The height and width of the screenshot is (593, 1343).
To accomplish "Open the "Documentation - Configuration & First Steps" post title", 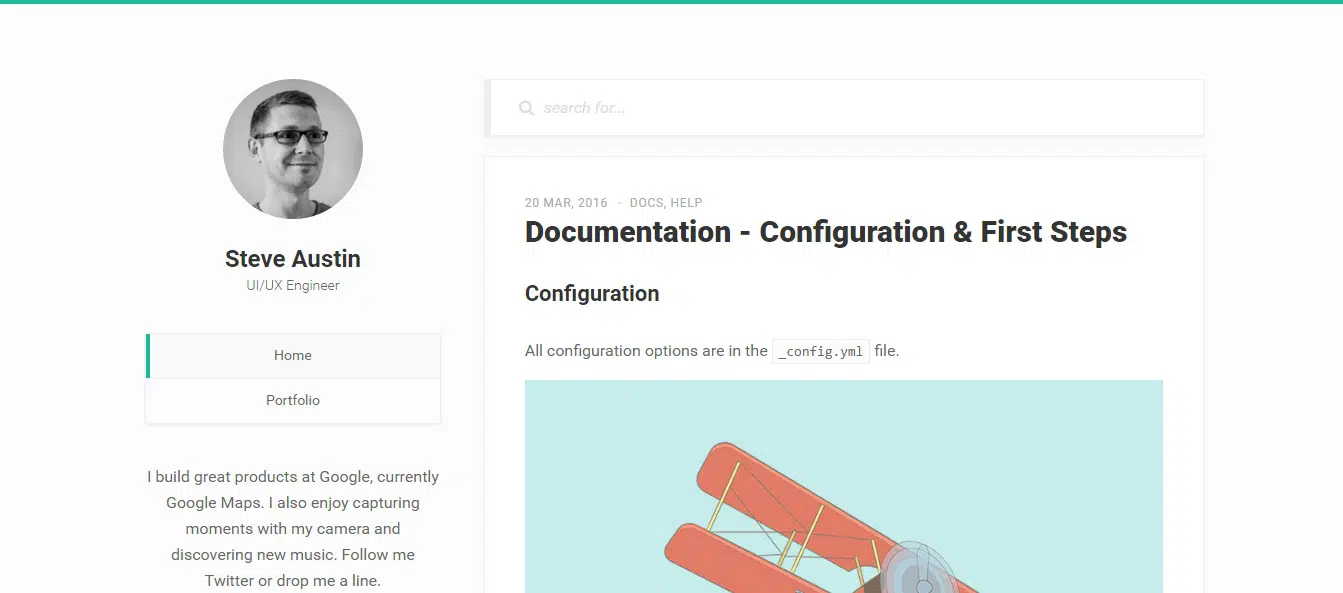I will (x=825, y=232).
